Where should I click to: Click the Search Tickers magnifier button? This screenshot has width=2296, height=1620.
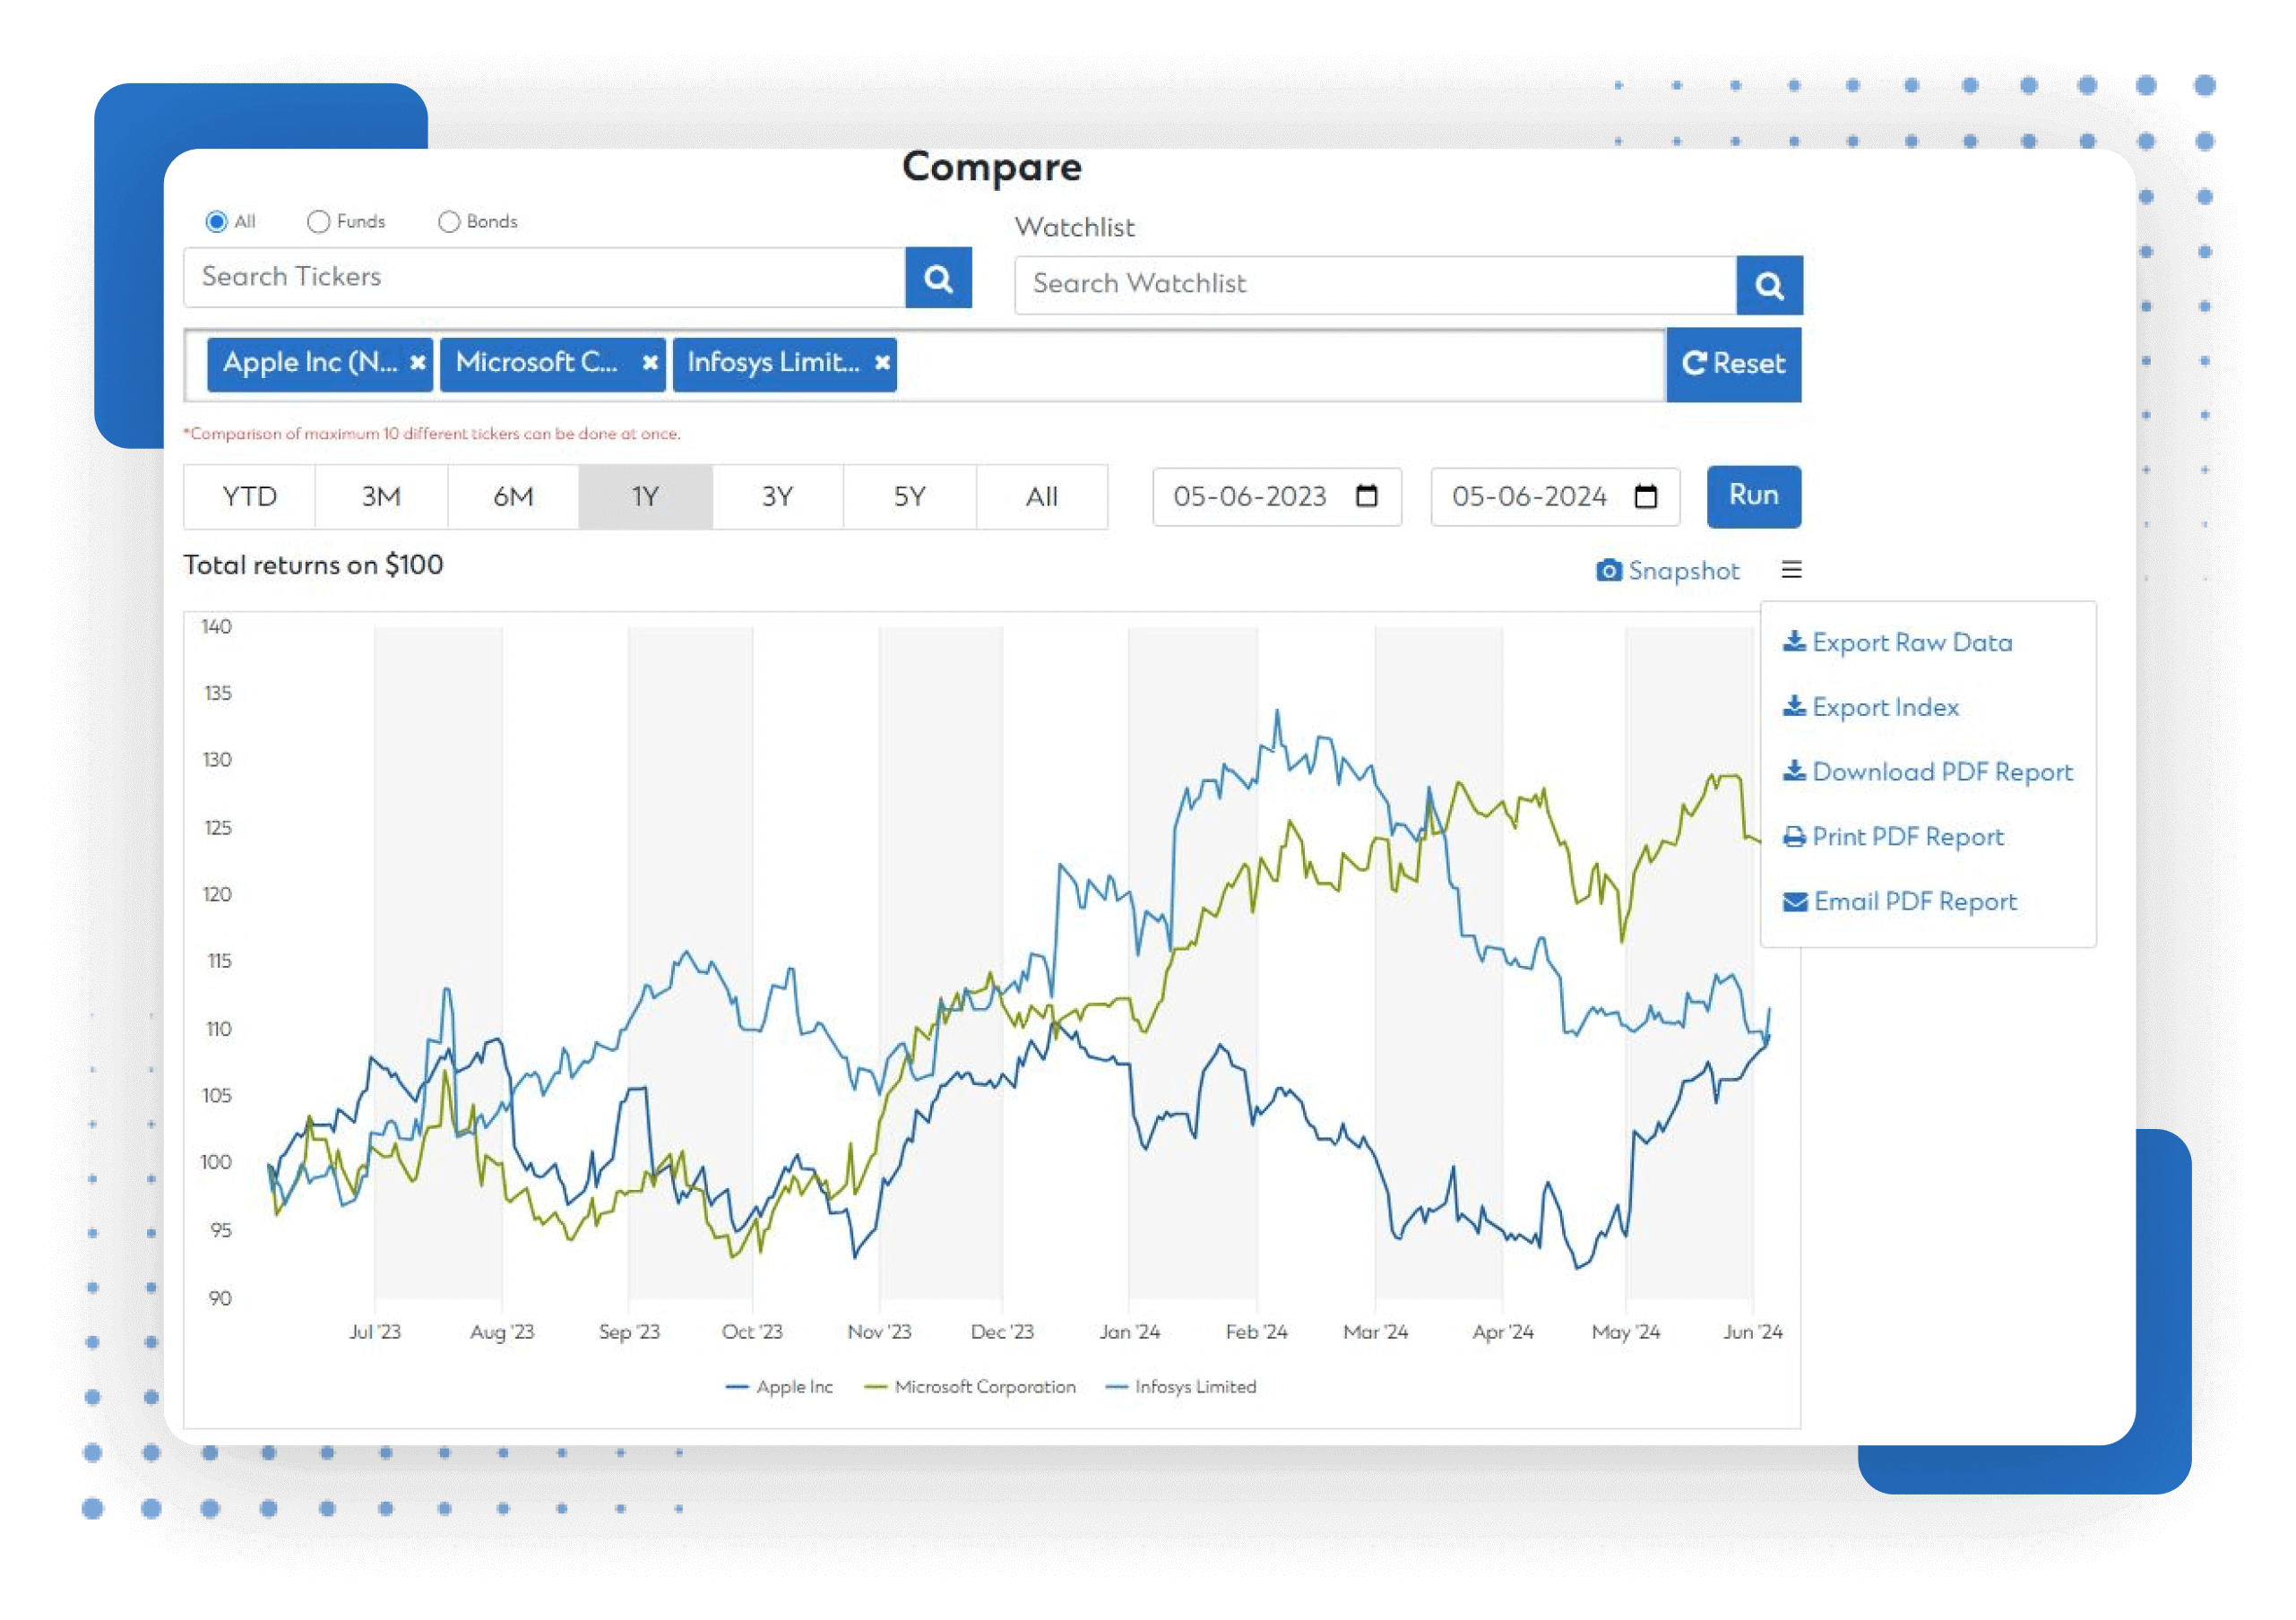coord(937,278)
